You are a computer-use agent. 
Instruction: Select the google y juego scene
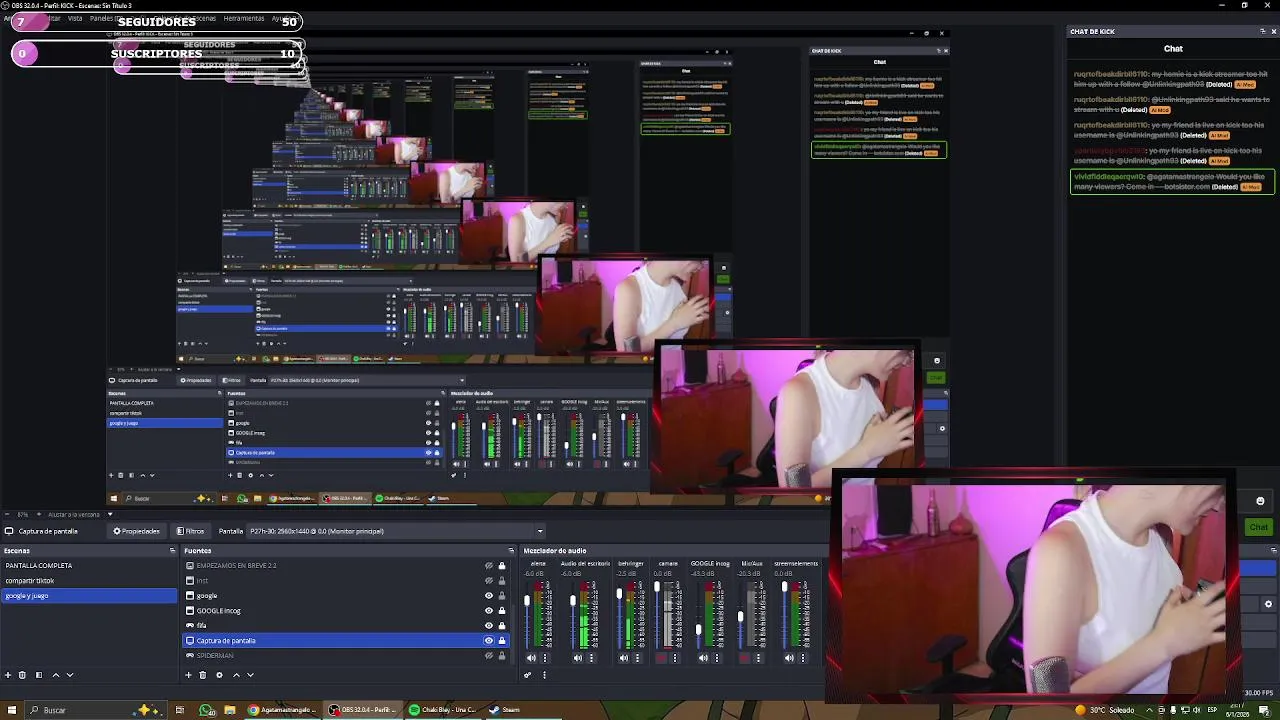pyautogui.click(x=89, y=596)
